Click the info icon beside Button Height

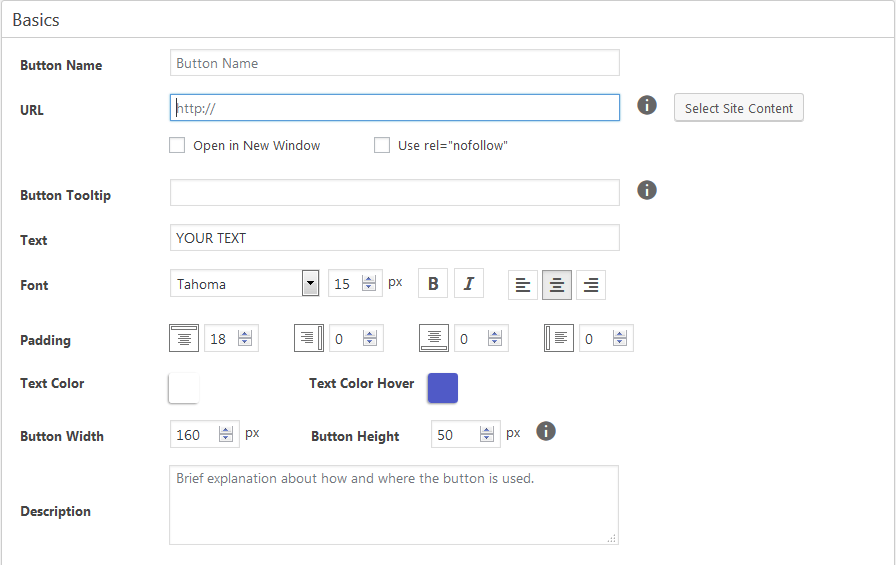[546, 431]
